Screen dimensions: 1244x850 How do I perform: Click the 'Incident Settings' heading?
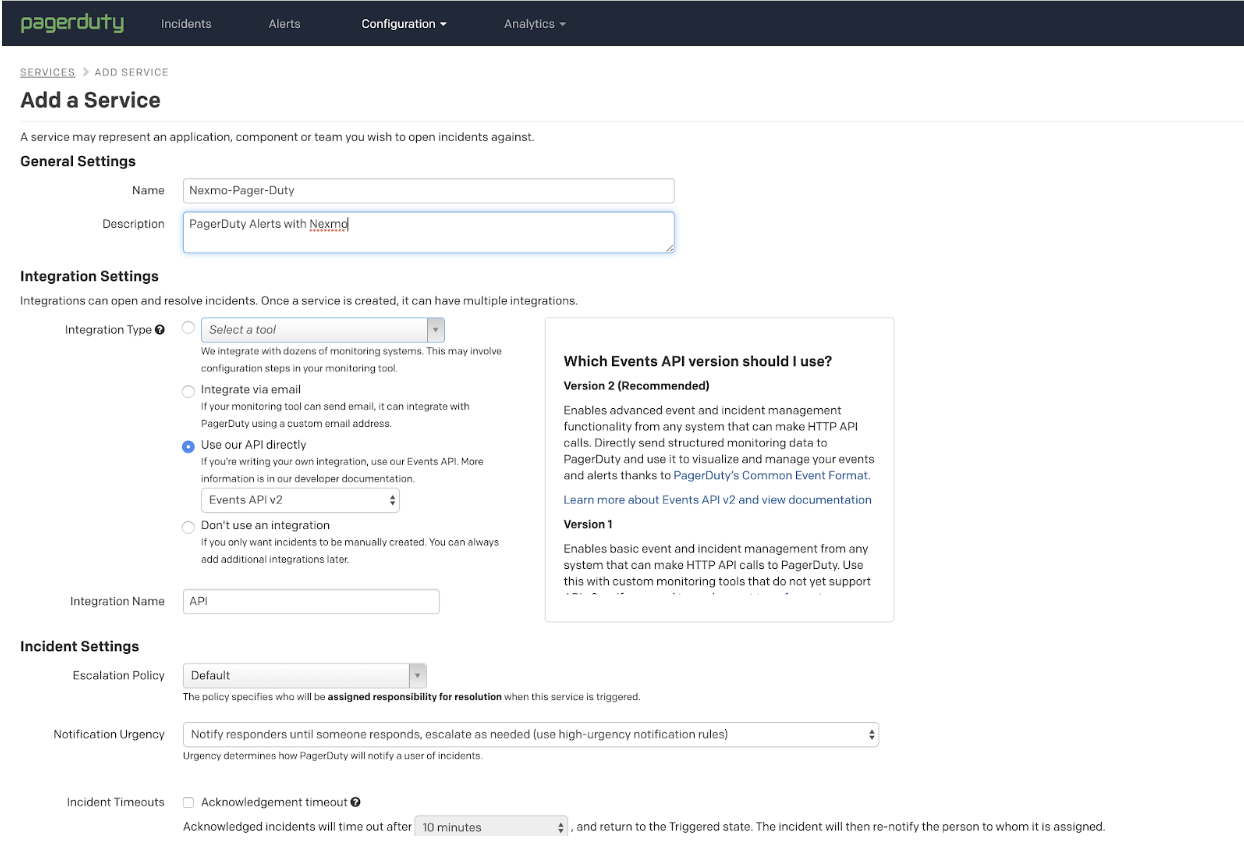[x=80, y=646]
